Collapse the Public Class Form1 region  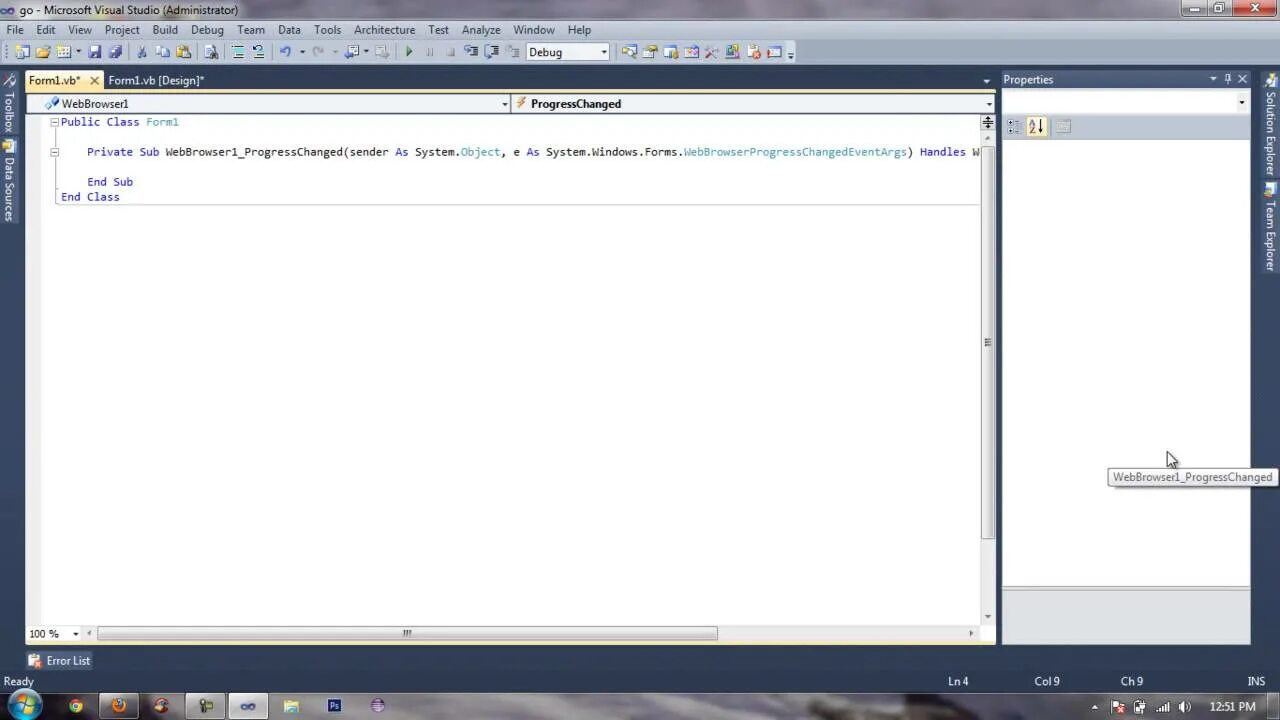(x=54, y=121)
